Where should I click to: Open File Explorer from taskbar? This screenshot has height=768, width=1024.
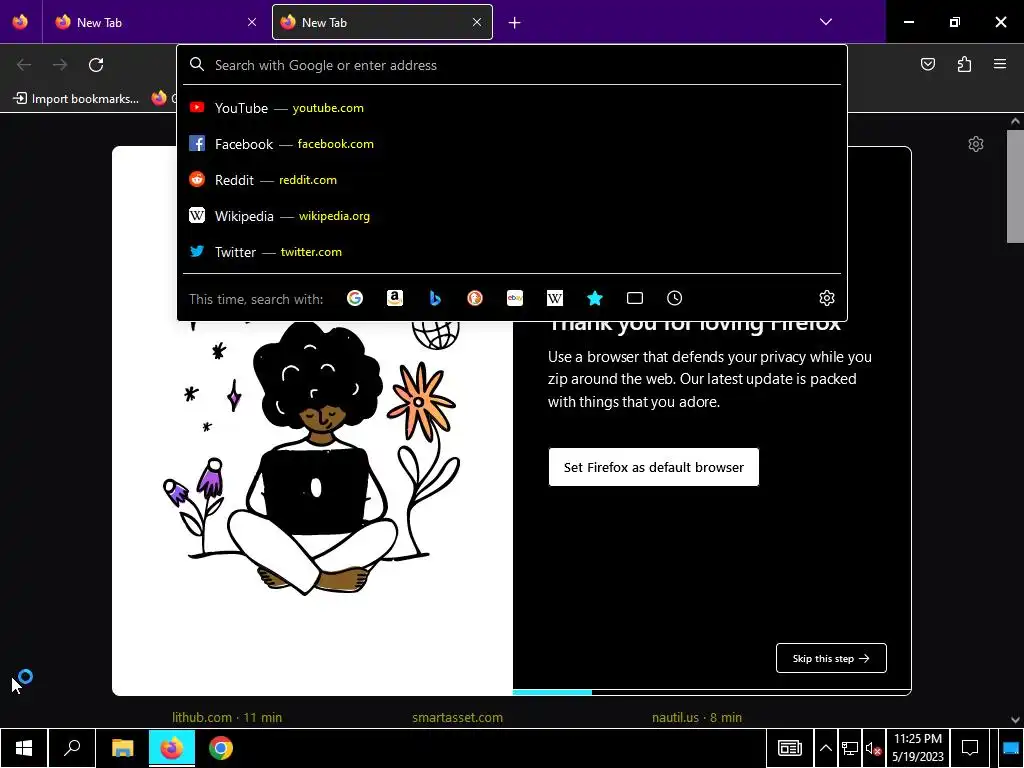pyautogui.click(x=122, y=748)
